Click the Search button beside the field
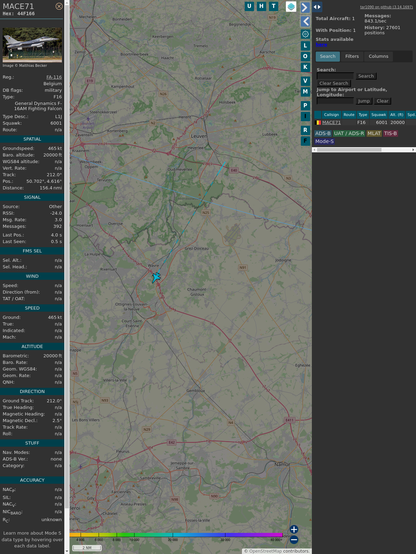The image size is (416, 554). [366, 76]
